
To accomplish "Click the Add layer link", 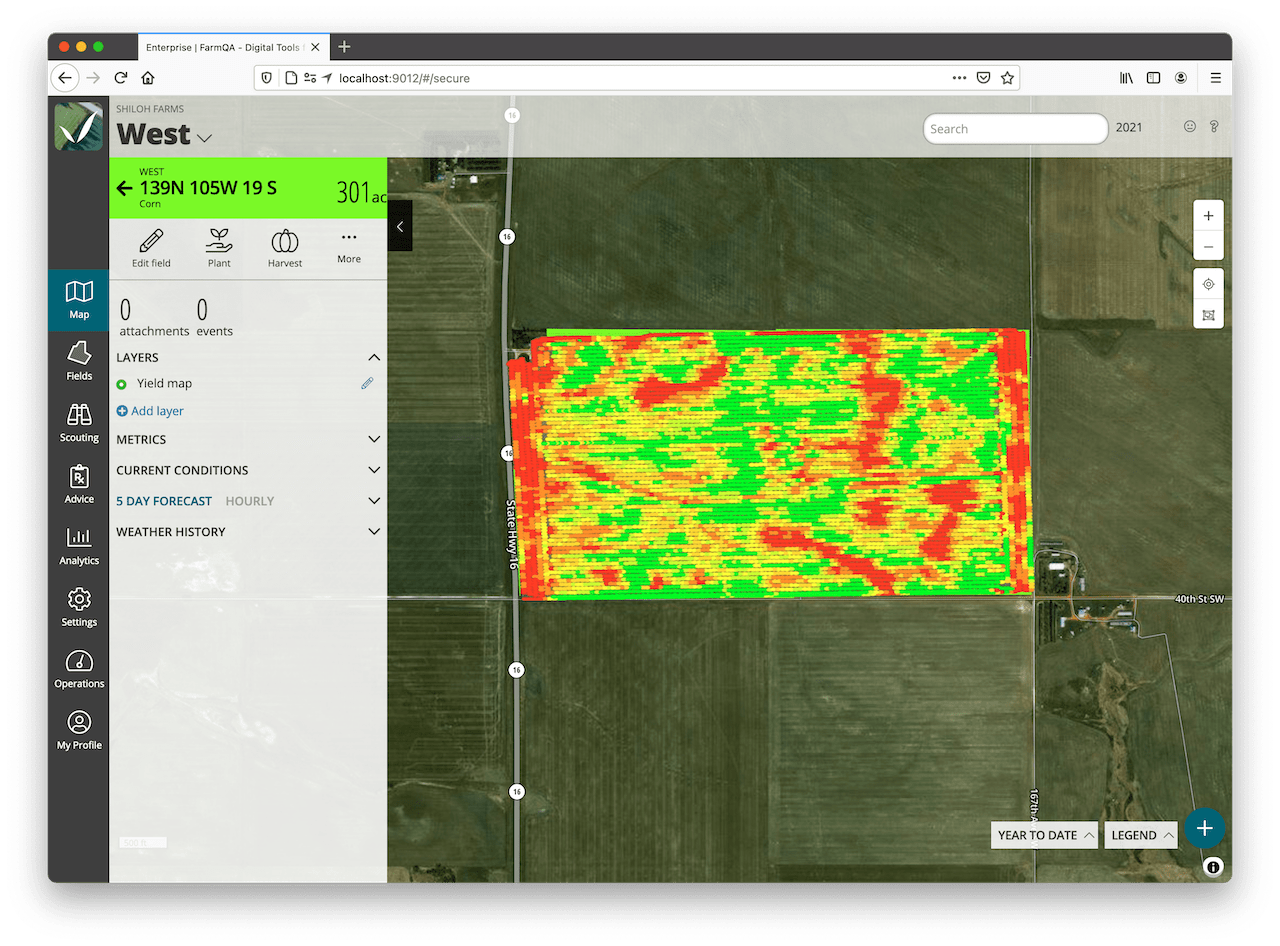I will click(150, 411).
